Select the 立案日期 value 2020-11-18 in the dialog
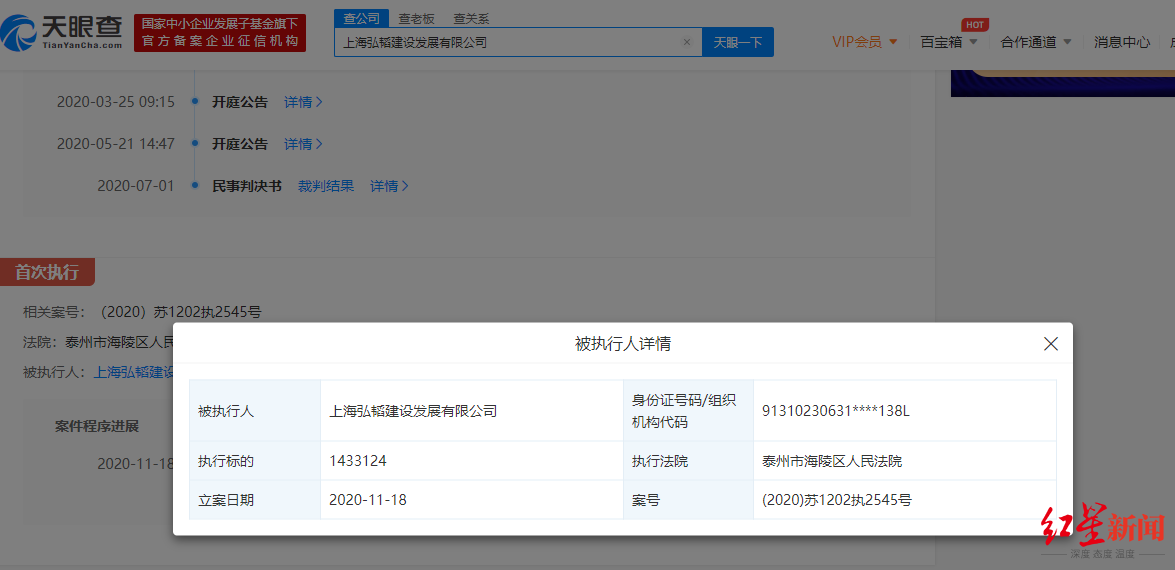This screenshot has width=1175, height=570. (368, 500)
